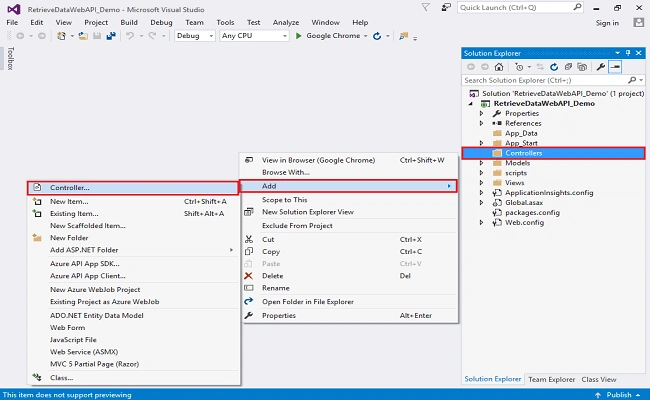Click the Redo toolbar icon
Image resolution: width=650 pixels, height=400 pixels.
tap(153, 36)
